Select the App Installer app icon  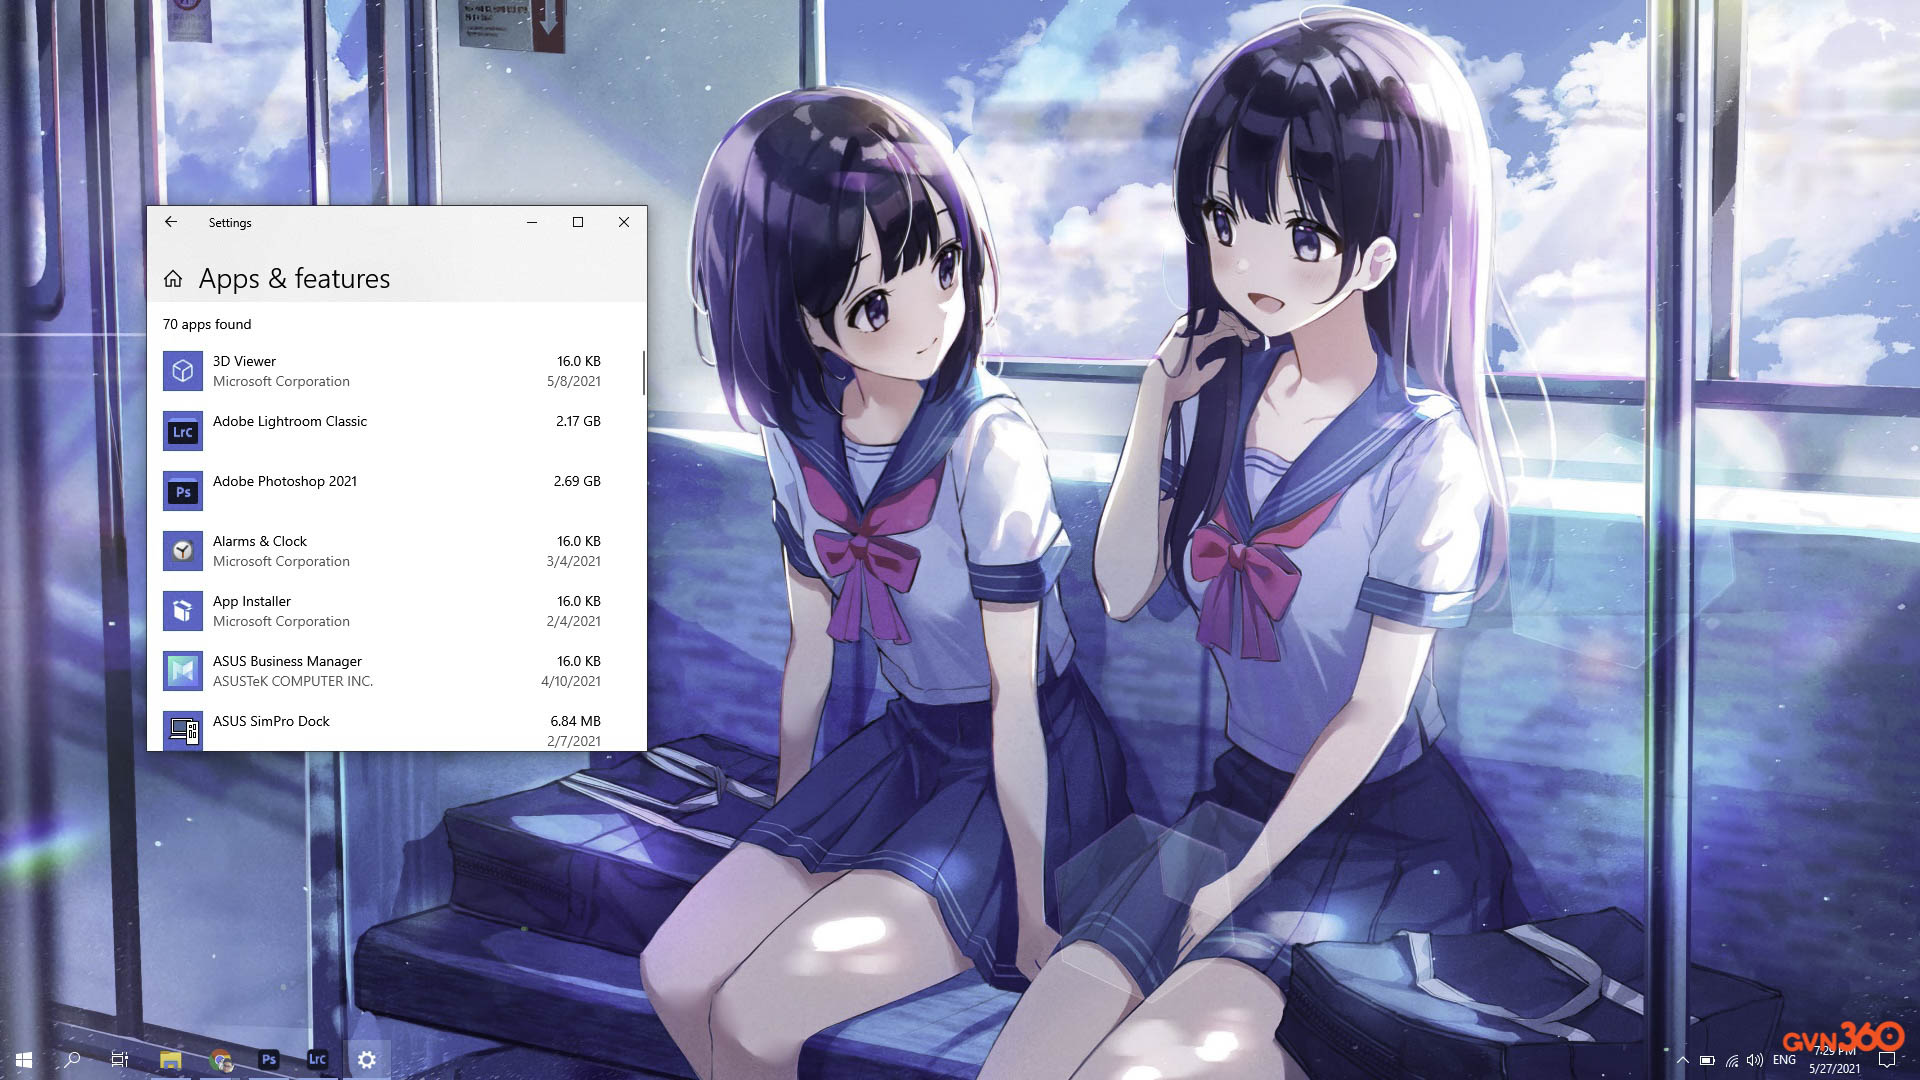coord(183,611)
